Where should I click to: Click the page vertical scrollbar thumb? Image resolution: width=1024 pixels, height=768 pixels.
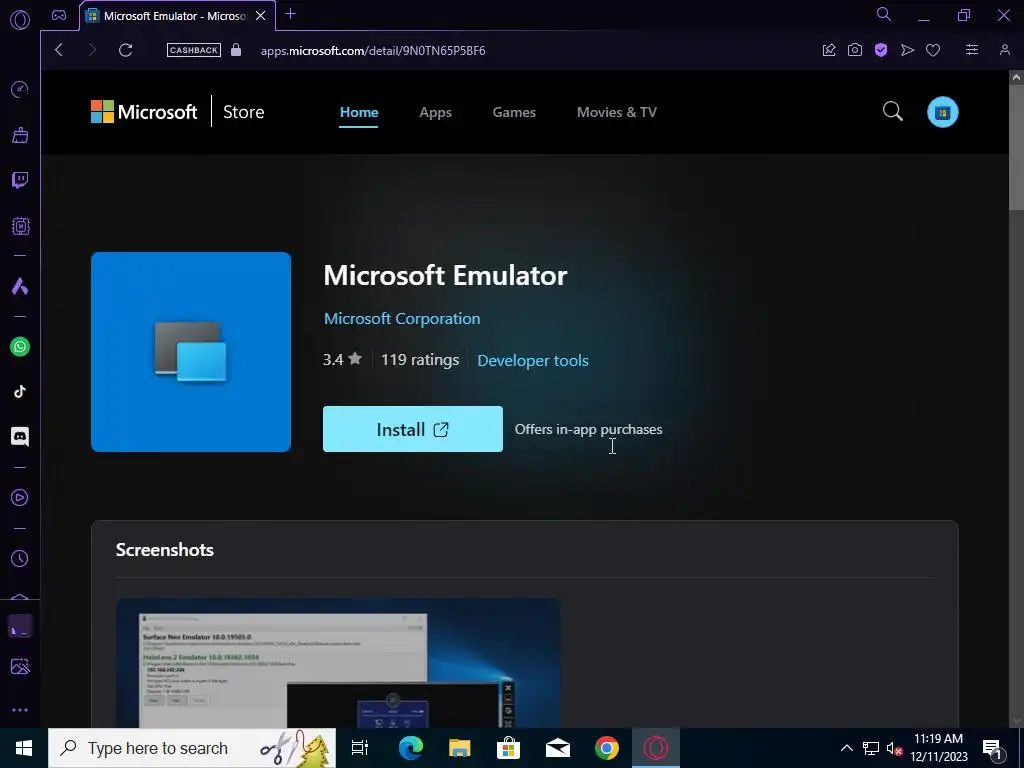click(x=1016, y=147)
